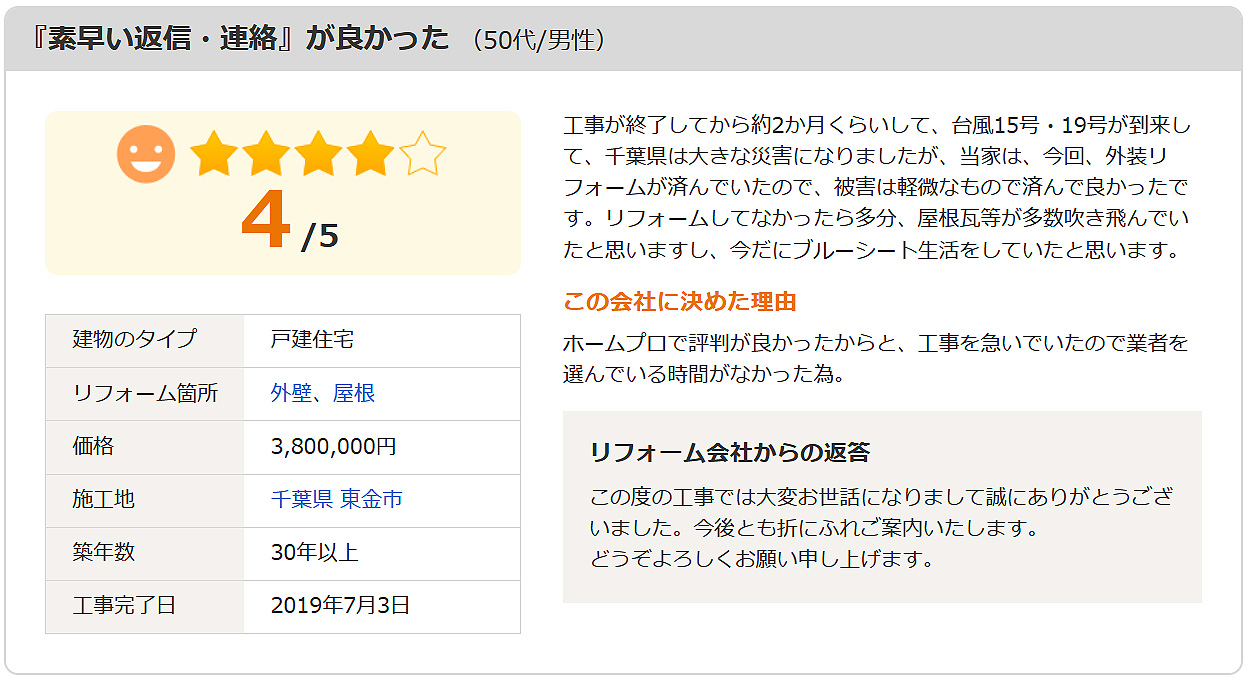The image size is (1247, 681).
Task: Click the reviewer info (50代/男性)
Action: (x=538, y=40)
